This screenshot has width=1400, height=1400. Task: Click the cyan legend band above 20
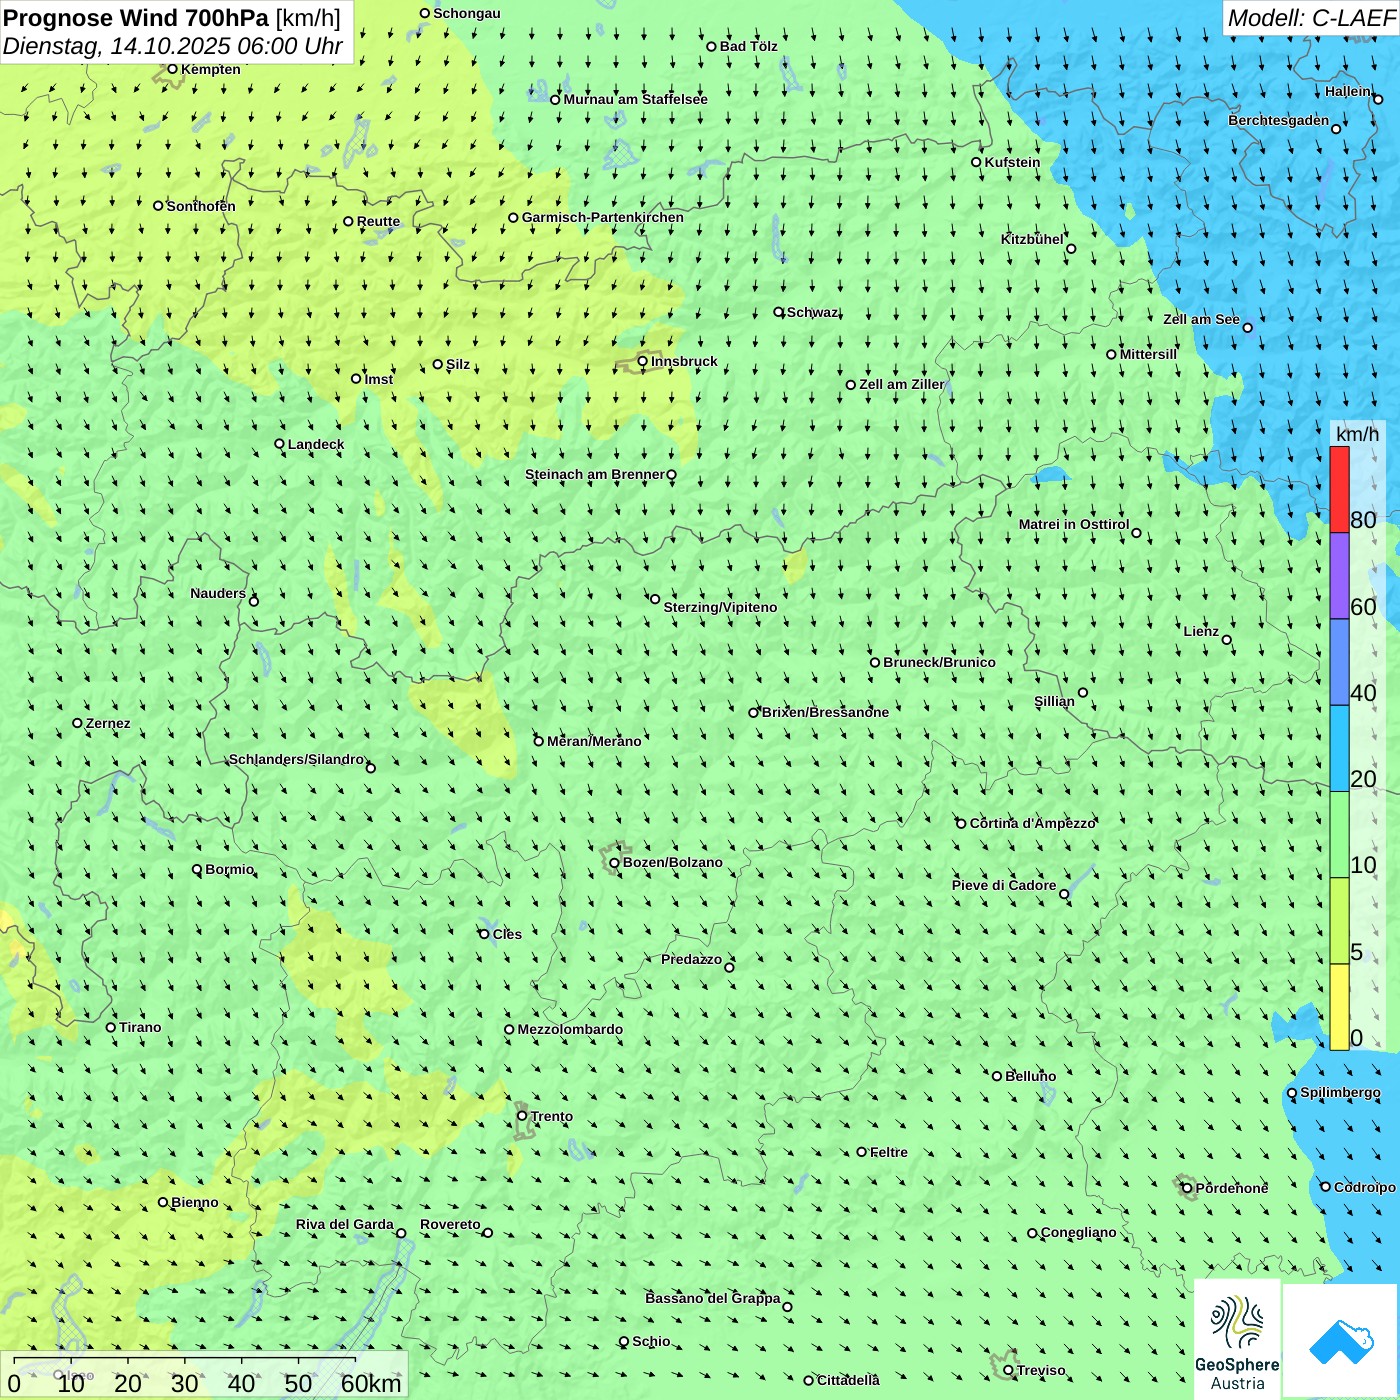(1339, 748)
